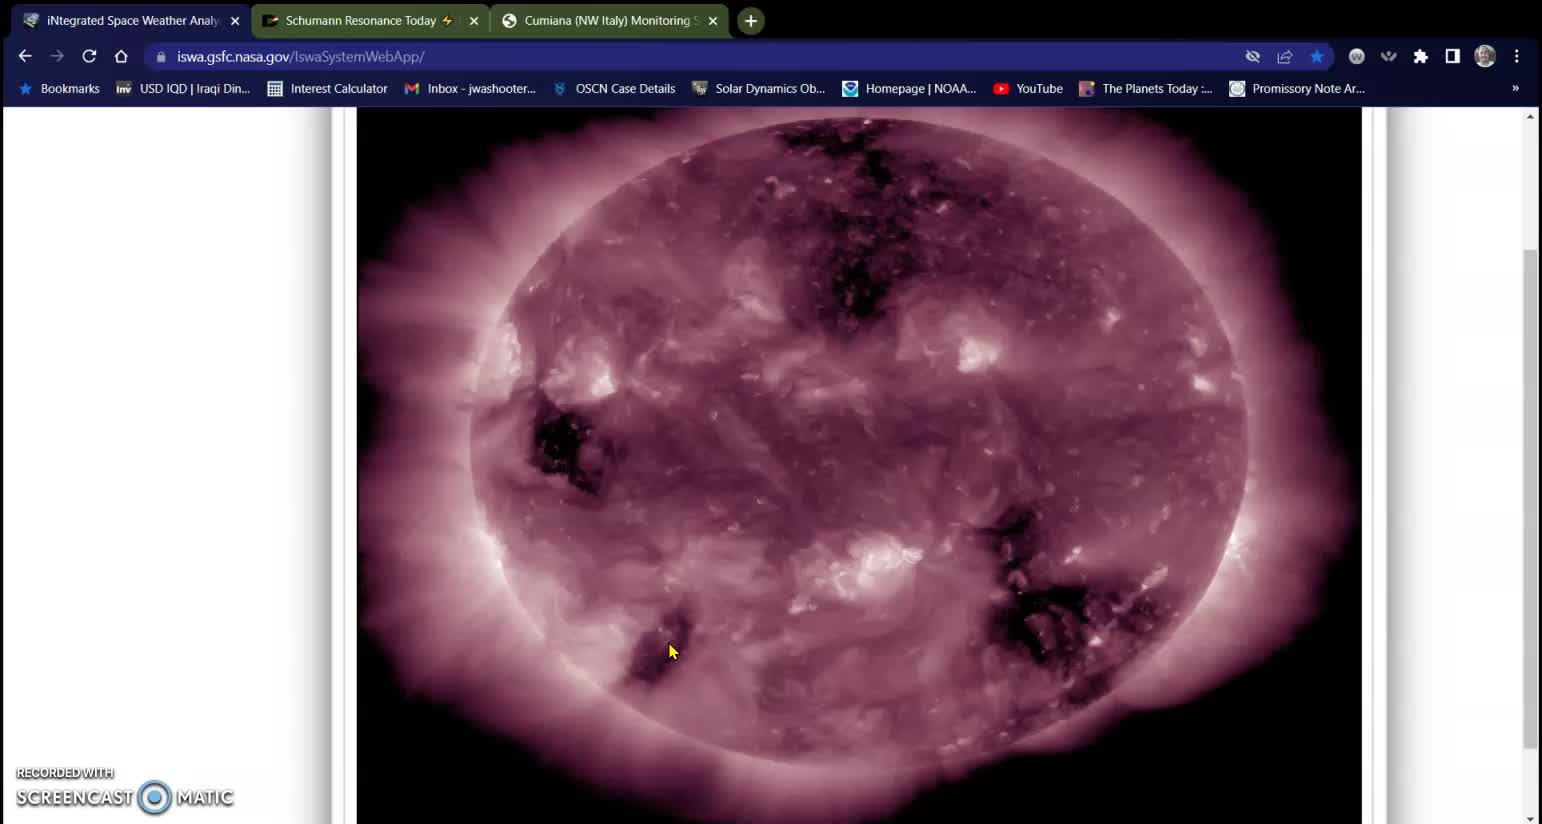Viewport: 1542px width, 824px height.
Task: Open the Bookmarks folder
Action: (59, 89)
